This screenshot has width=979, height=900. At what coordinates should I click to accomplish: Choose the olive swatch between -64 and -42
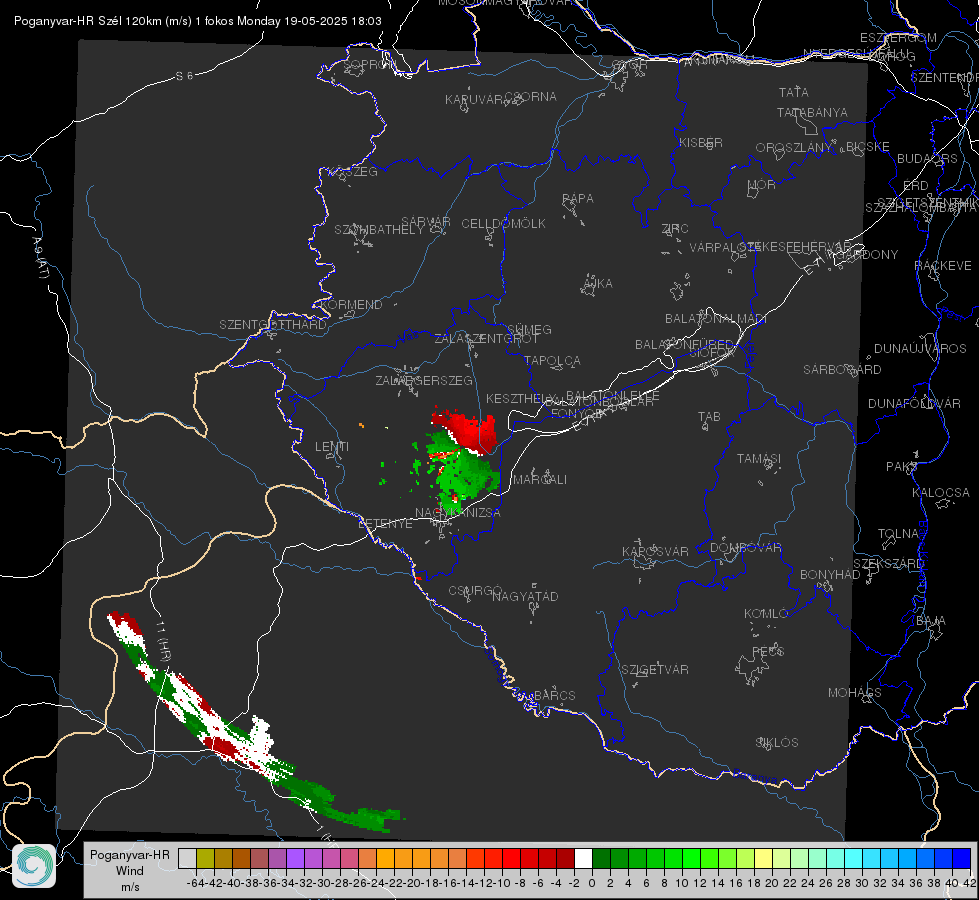pos(205,858)
